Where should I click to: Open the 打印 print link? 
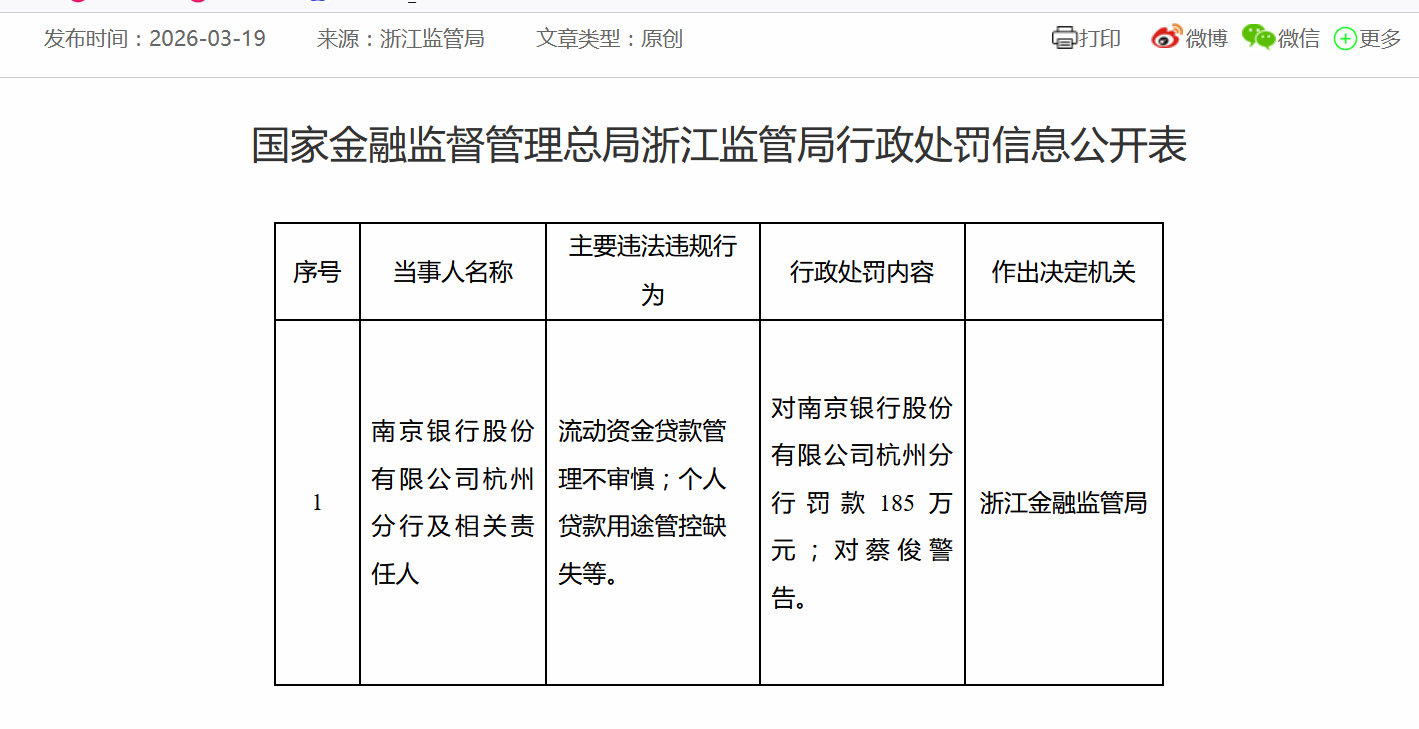[x=1100, y=38]
